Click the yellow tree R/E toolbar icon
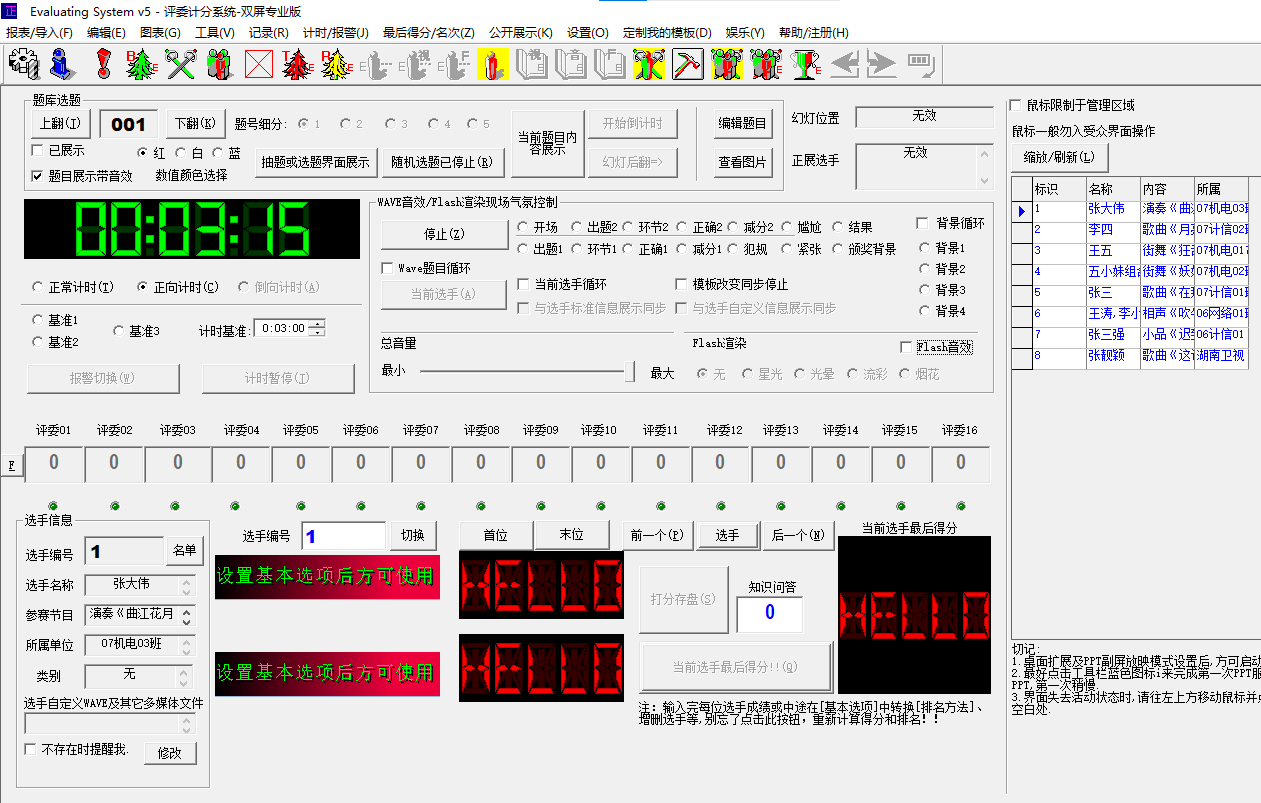The width and height of the screenshot is (1261, 803). 336,64
